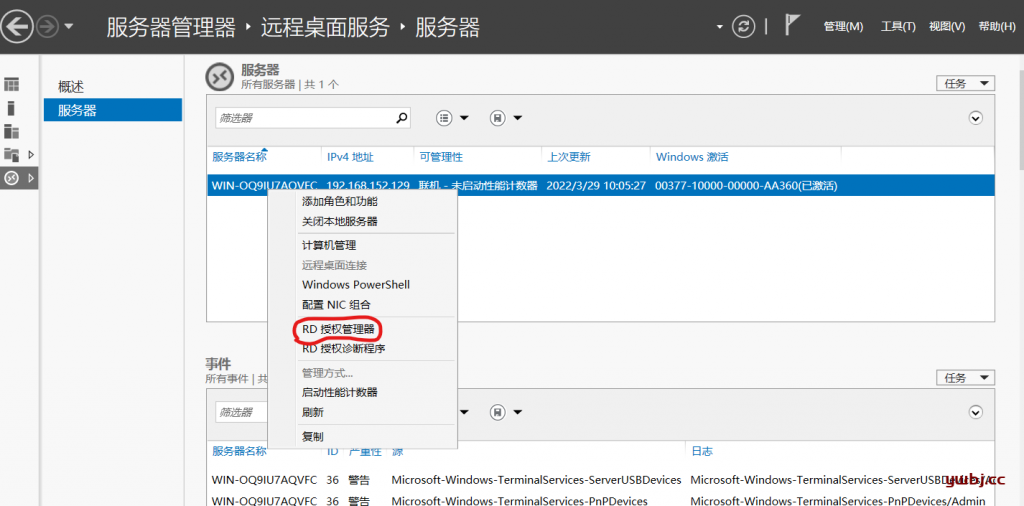Open the dropdown arrow left of the refresh icon
Image resolution: width=1024 pixels, height=506 pixels.
point(720,27)
